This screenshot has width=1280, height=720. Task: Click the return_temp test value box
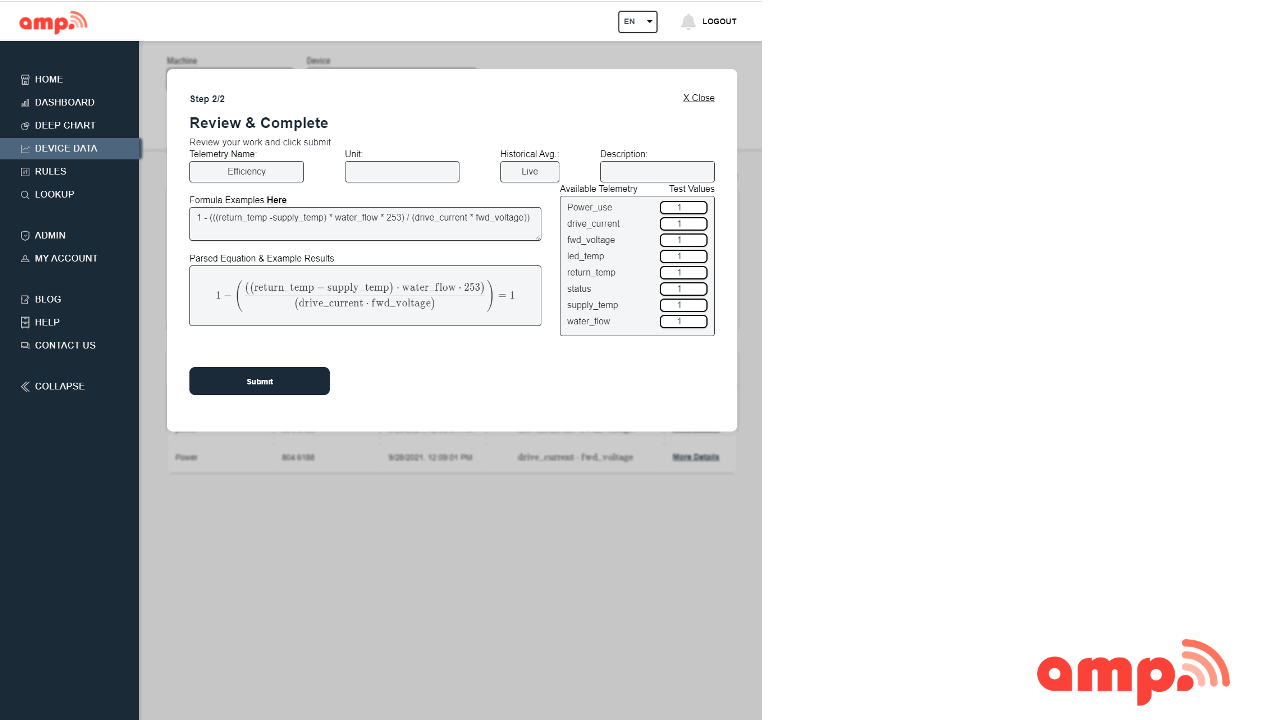point(684,273)
